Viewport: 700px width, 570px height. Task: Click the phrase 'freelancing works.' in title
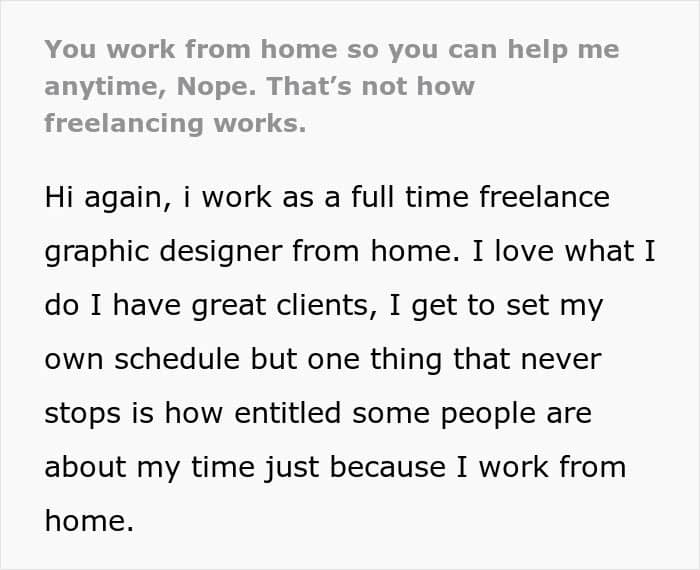(x=175, y=124)
